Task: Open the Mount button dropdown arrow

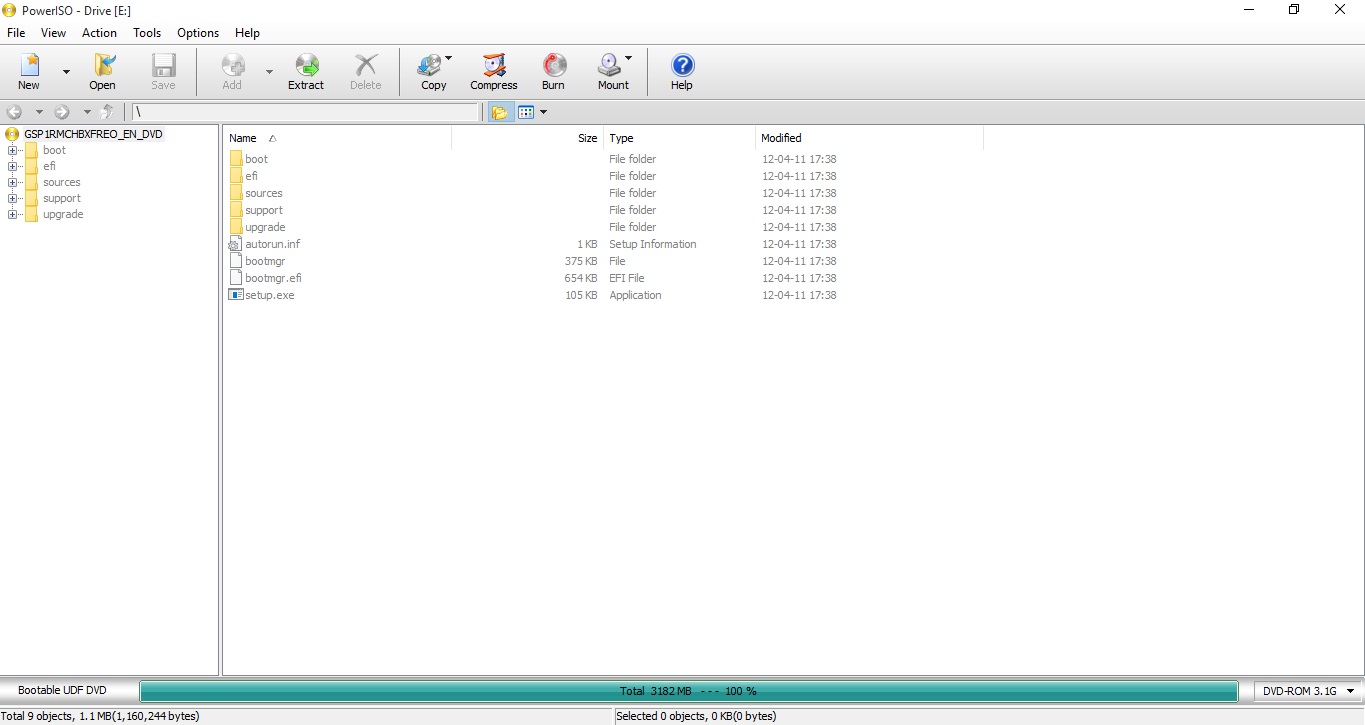Action: (628, 58)
